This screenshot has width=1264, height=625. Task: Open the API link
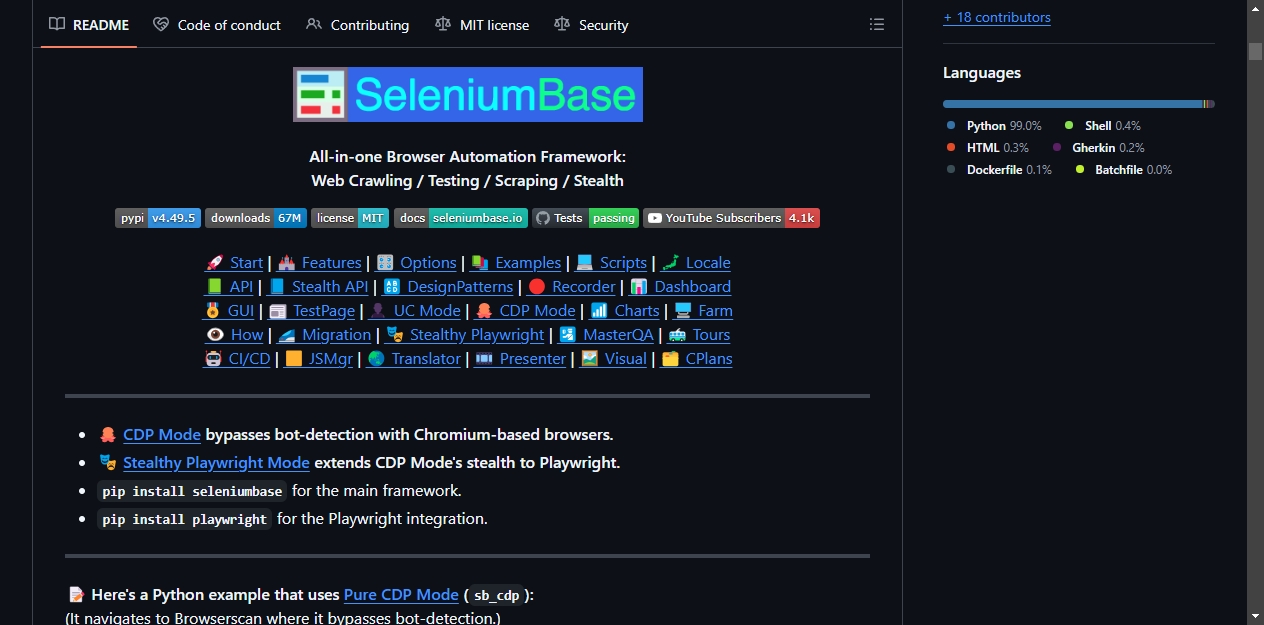[229, 287]
